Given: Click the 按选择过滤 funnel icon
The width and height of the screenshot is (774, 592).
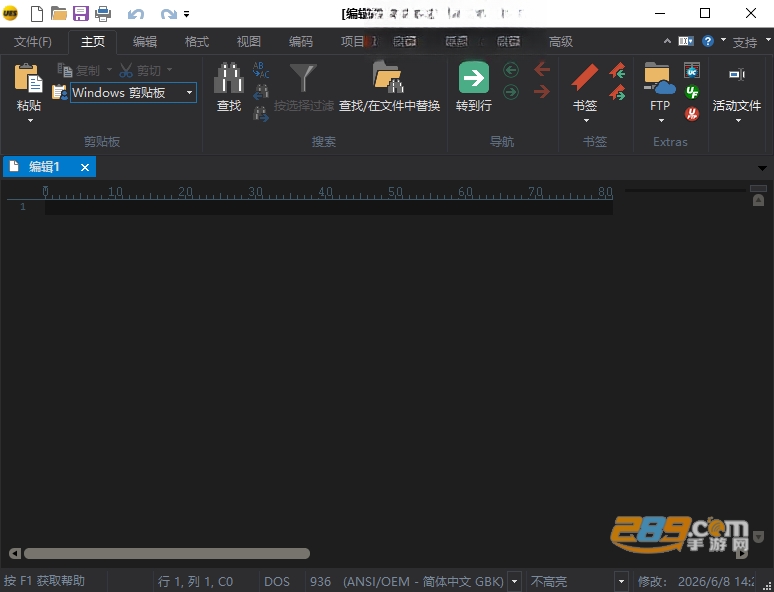Looking at the screenshot, I should [303, 78].
